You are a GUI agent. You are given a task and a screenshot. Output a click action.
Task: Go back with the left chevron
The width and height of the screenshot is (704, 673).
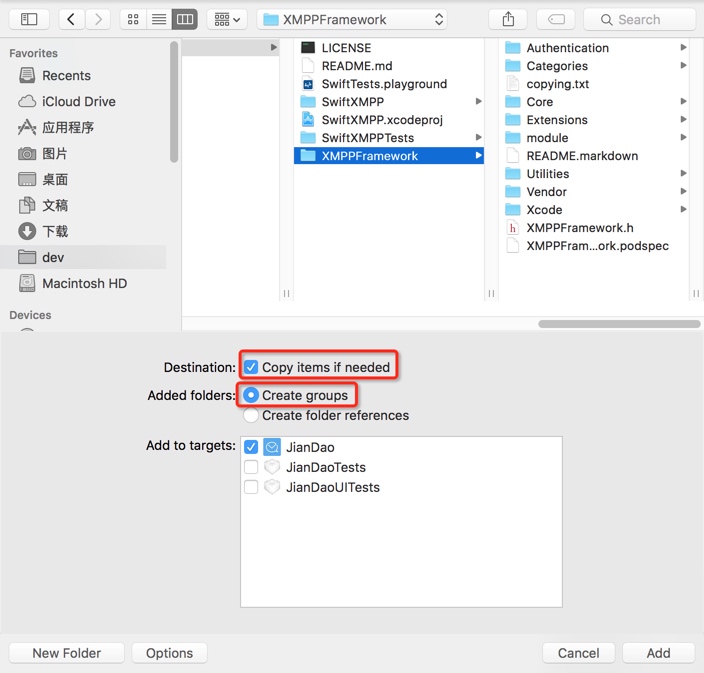pyautogui.click(x=71, y=19)
